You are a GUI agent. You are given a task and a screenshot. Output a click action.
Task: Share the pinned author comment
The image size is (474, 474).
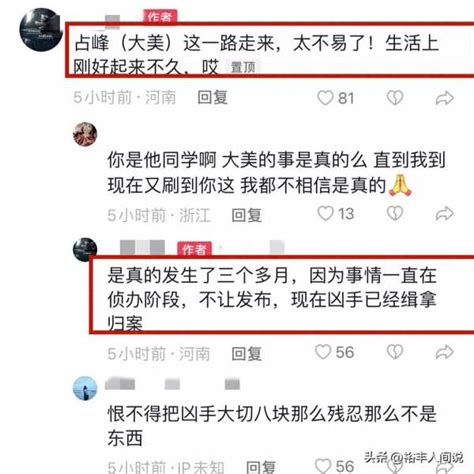(445, 98)
